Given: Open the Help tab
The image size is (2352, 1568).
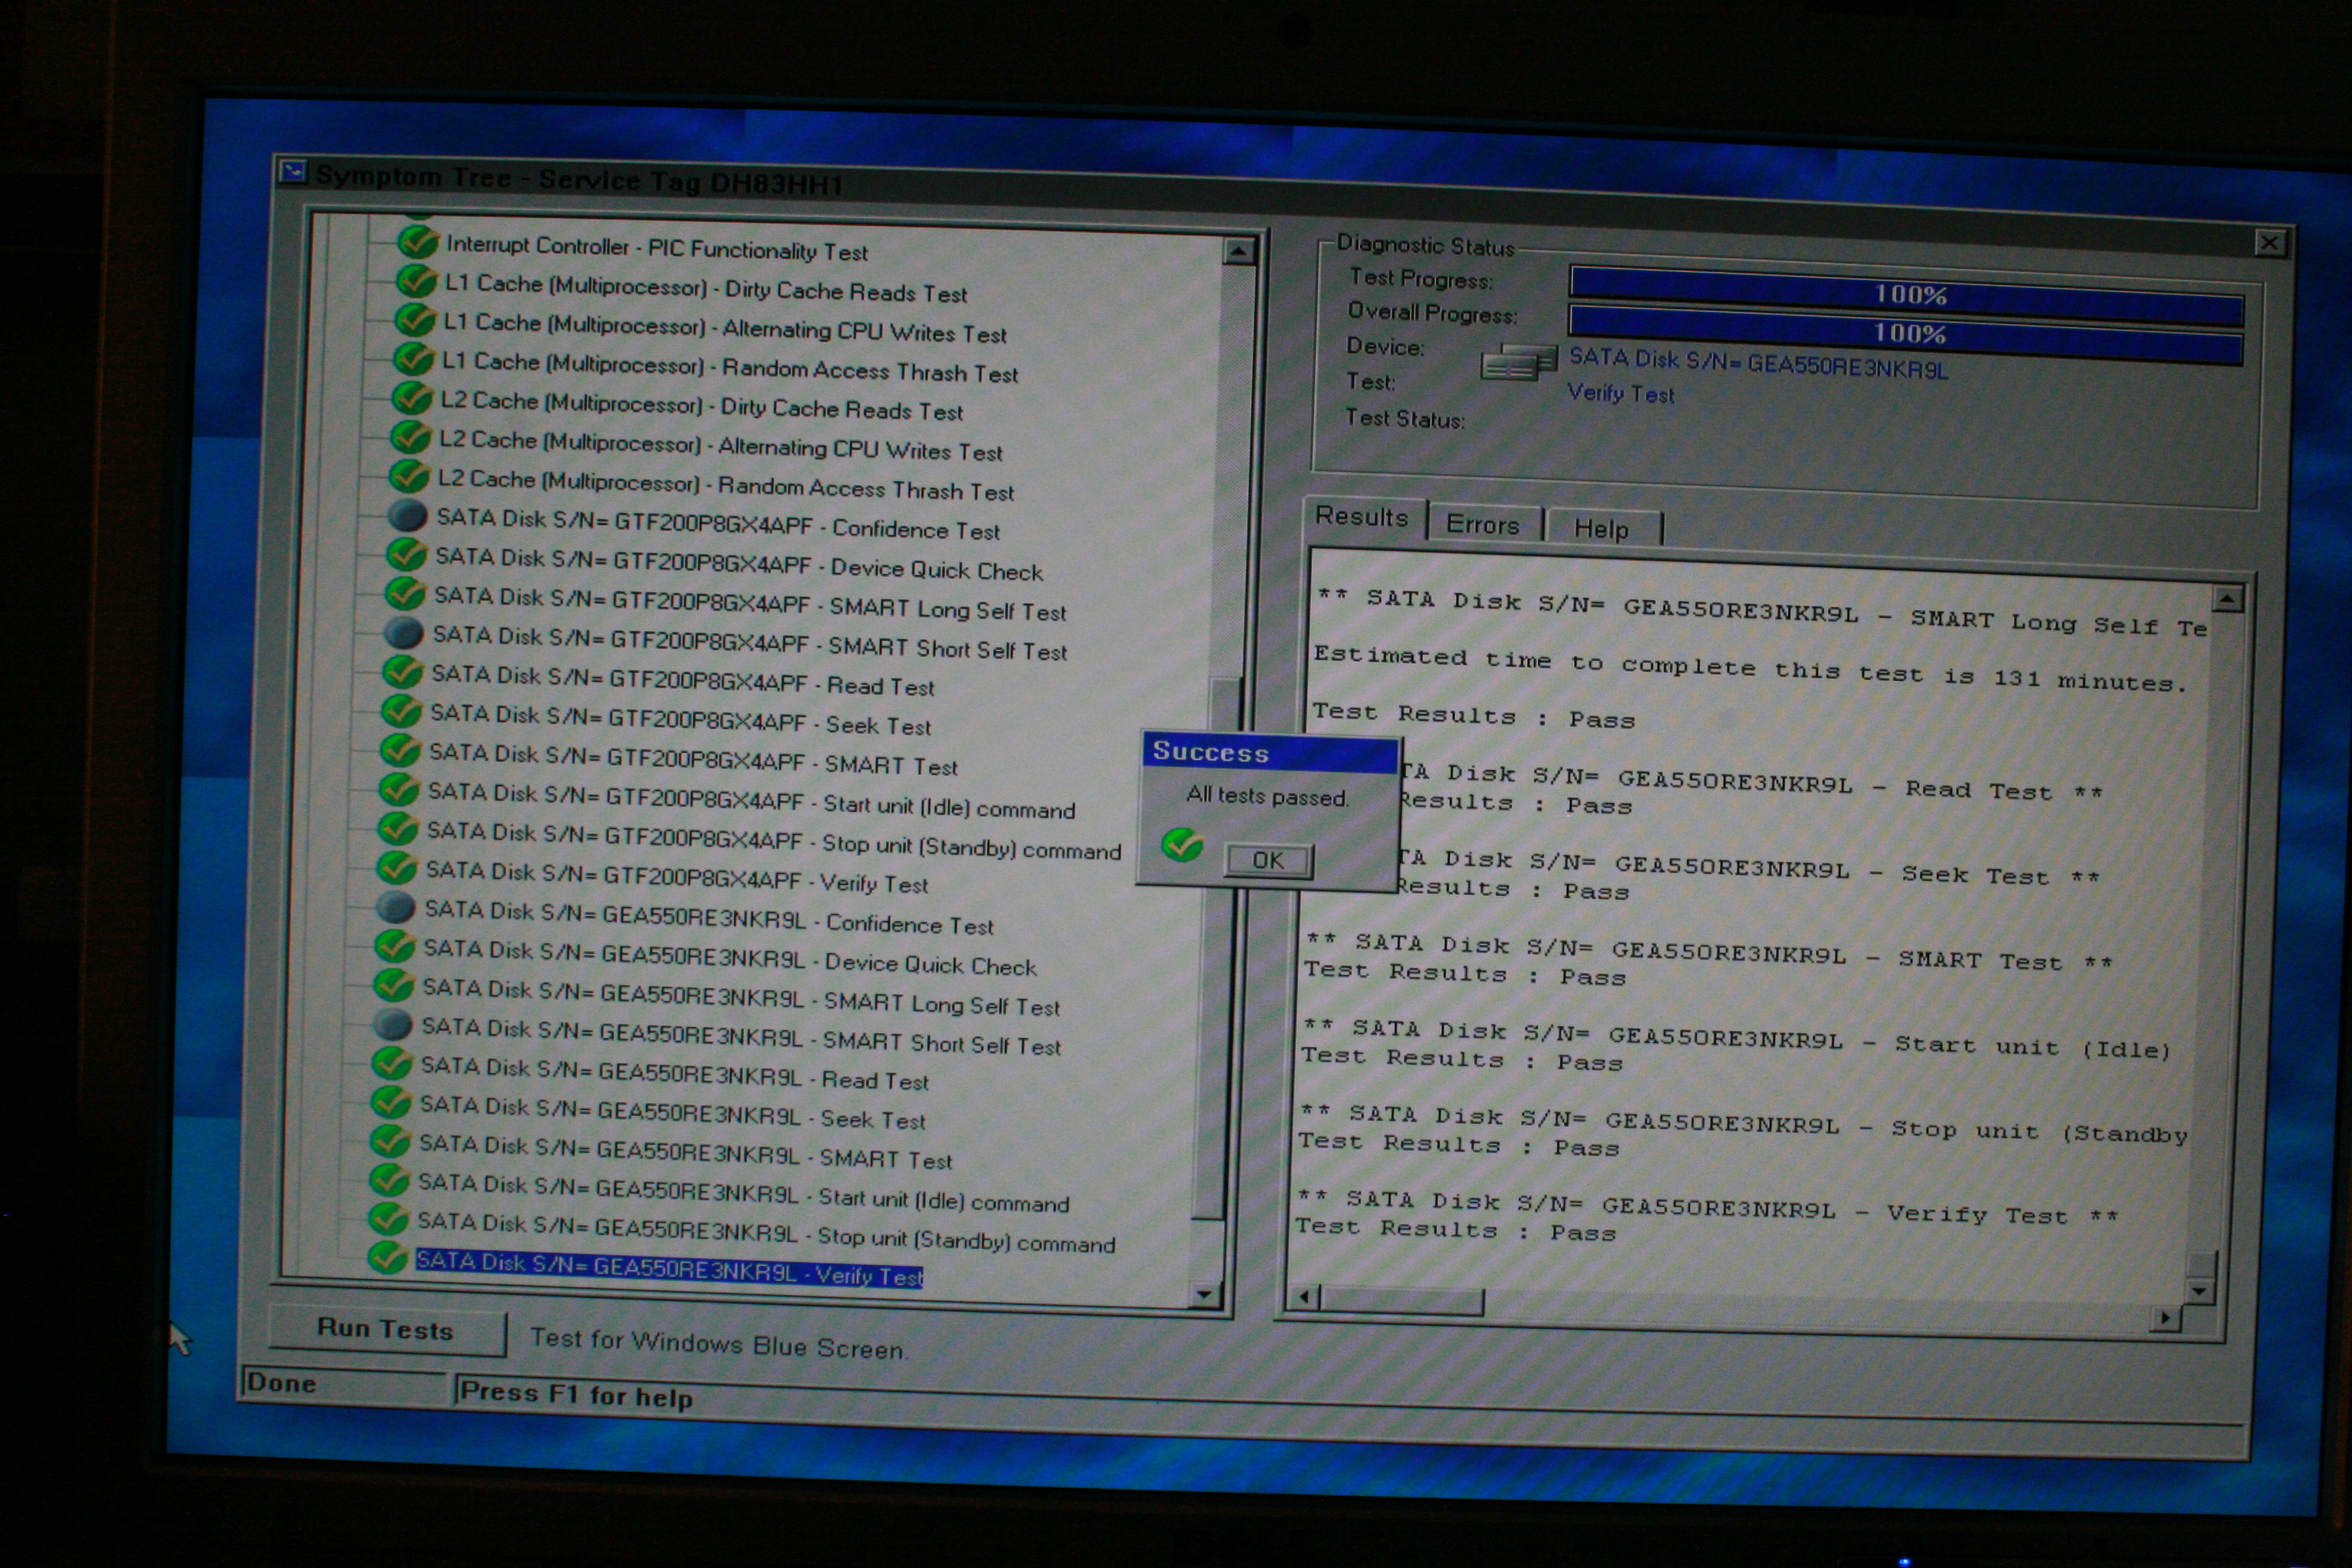Looking at the screenshot, I should point(1602,529).
